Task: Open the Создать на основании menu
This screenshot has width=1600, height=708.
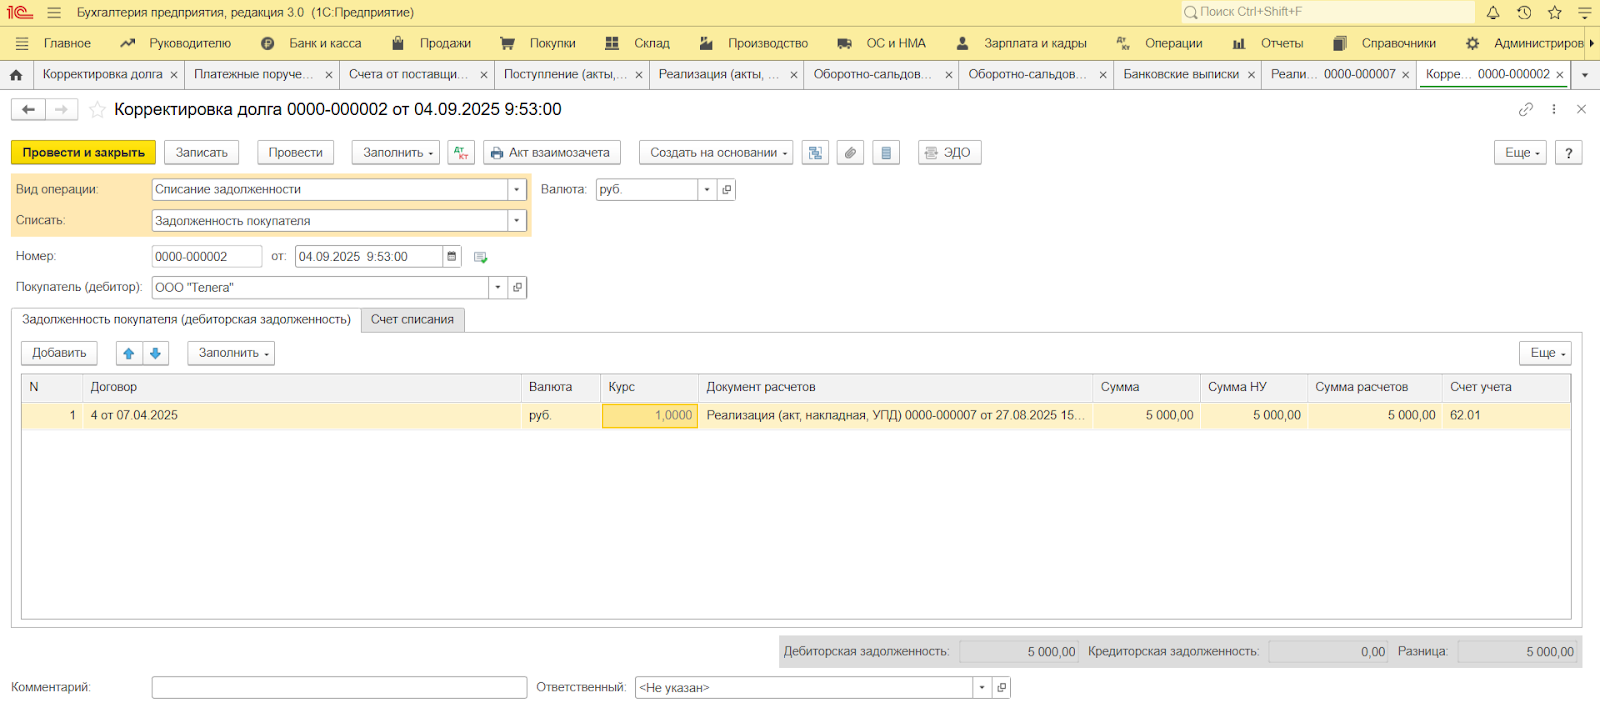Action: coord(715,153)
